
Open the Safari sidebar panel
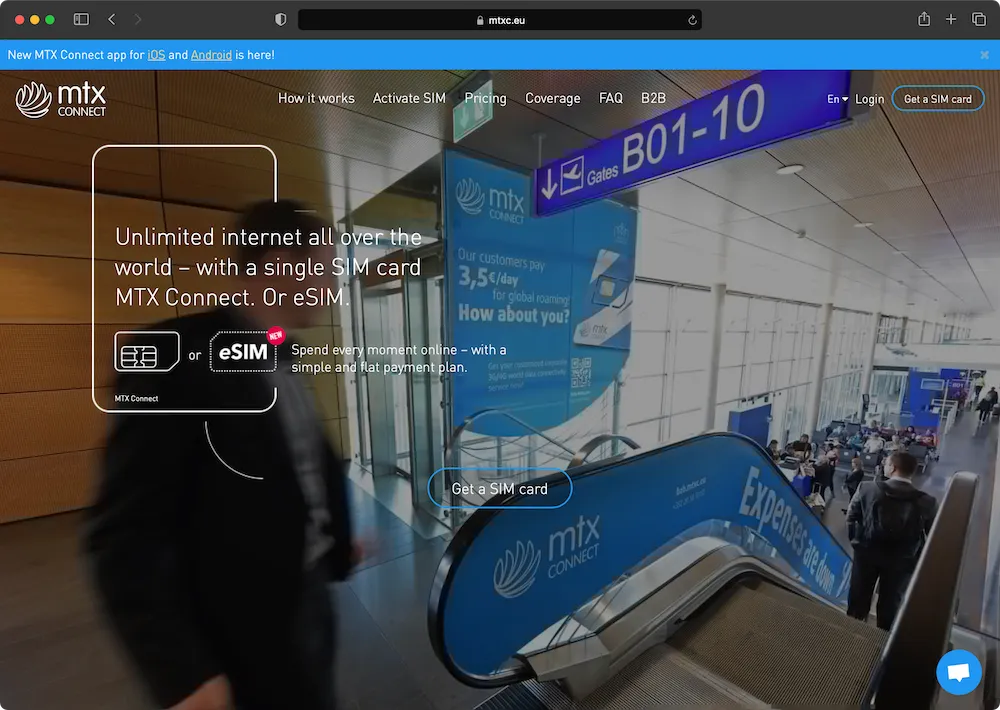pos(81,19)
